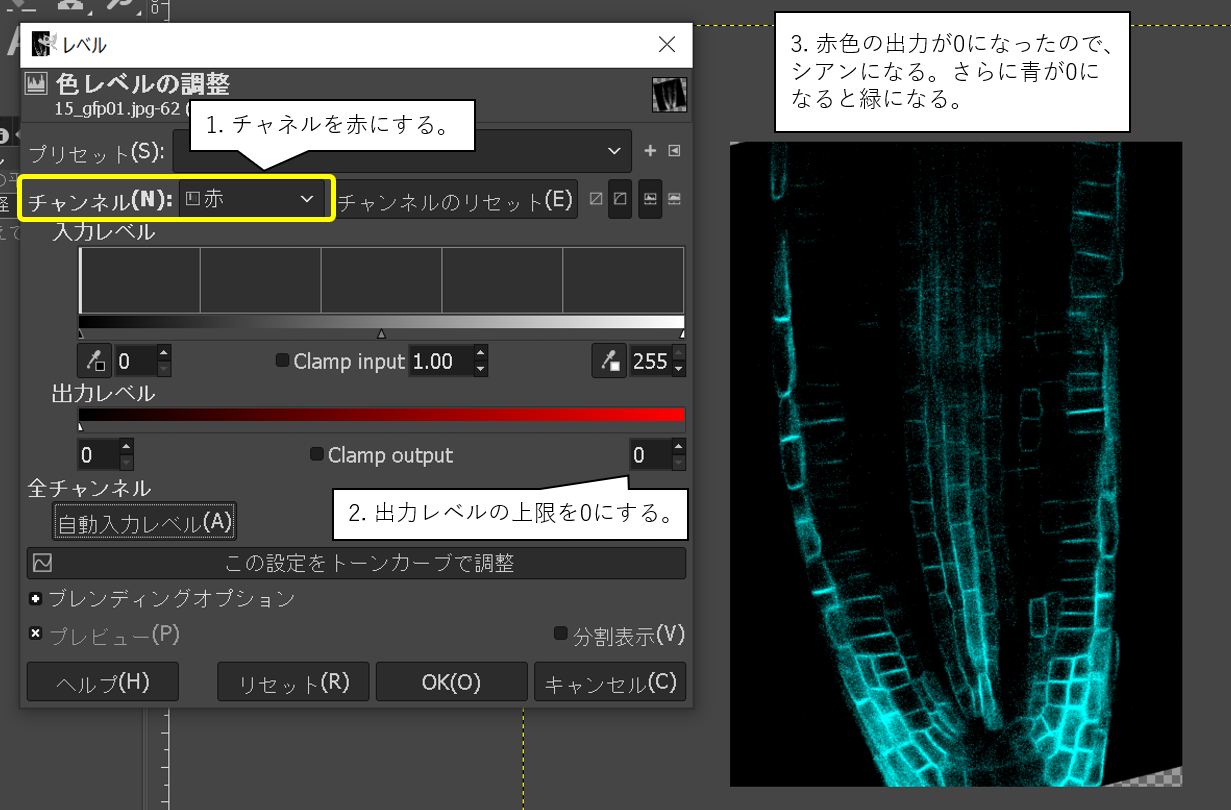
Task: Toggle the 分割表示(V) checkbox
Action: coord(561,635)
